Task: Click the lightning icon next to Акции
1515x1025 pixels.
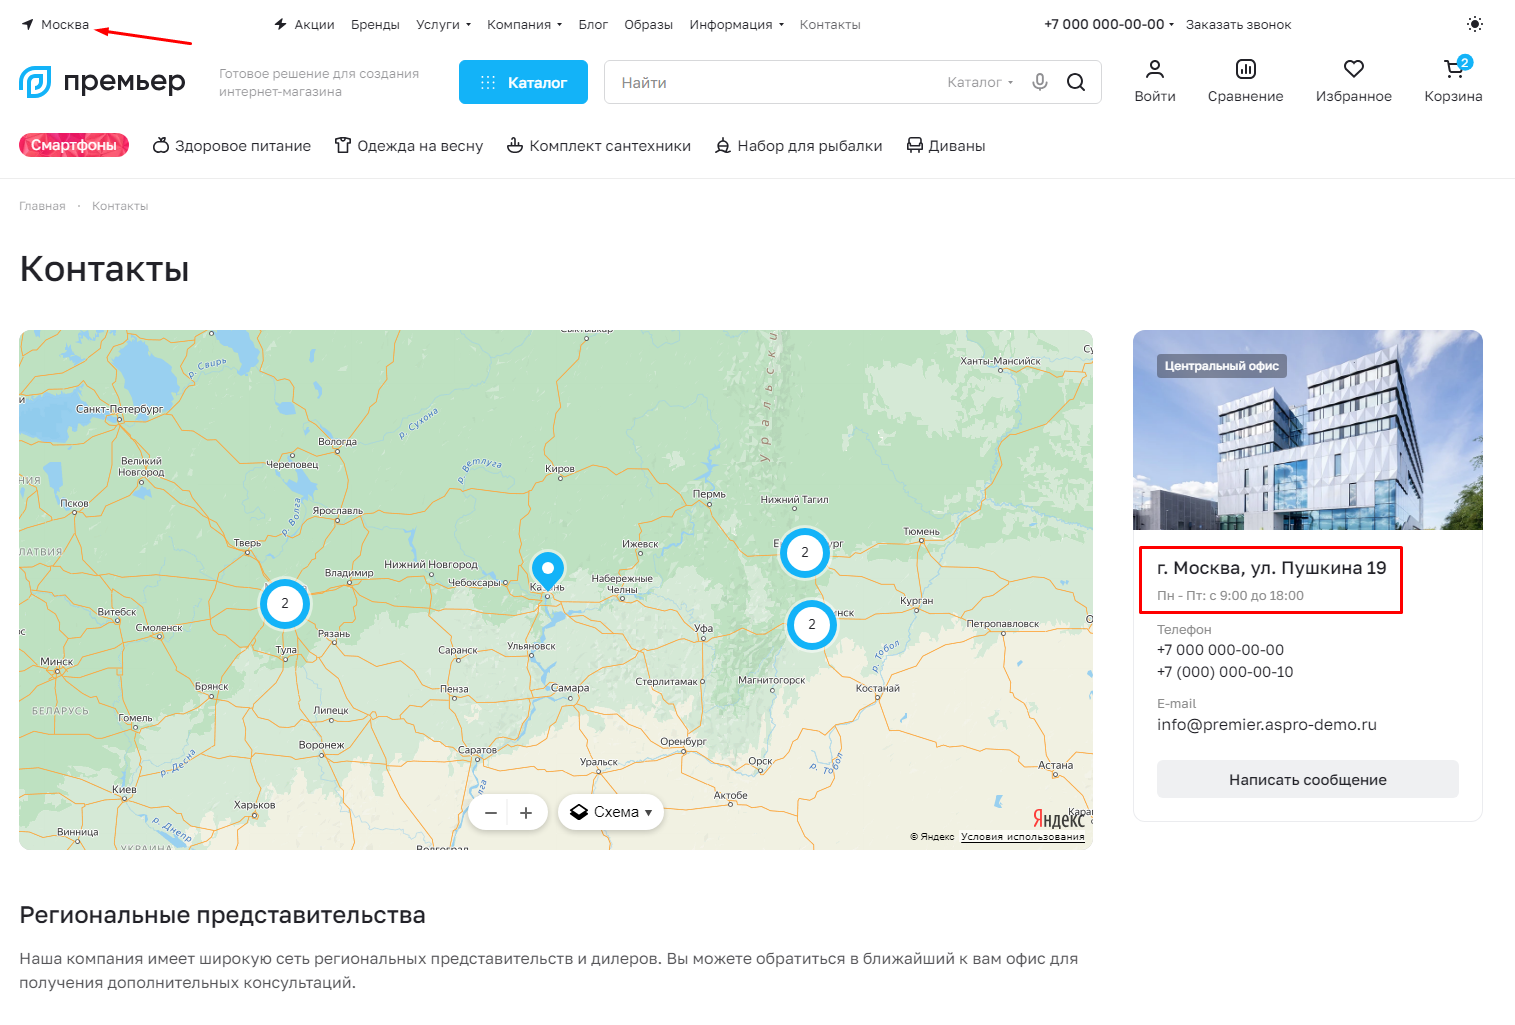Action: [281, 24]
